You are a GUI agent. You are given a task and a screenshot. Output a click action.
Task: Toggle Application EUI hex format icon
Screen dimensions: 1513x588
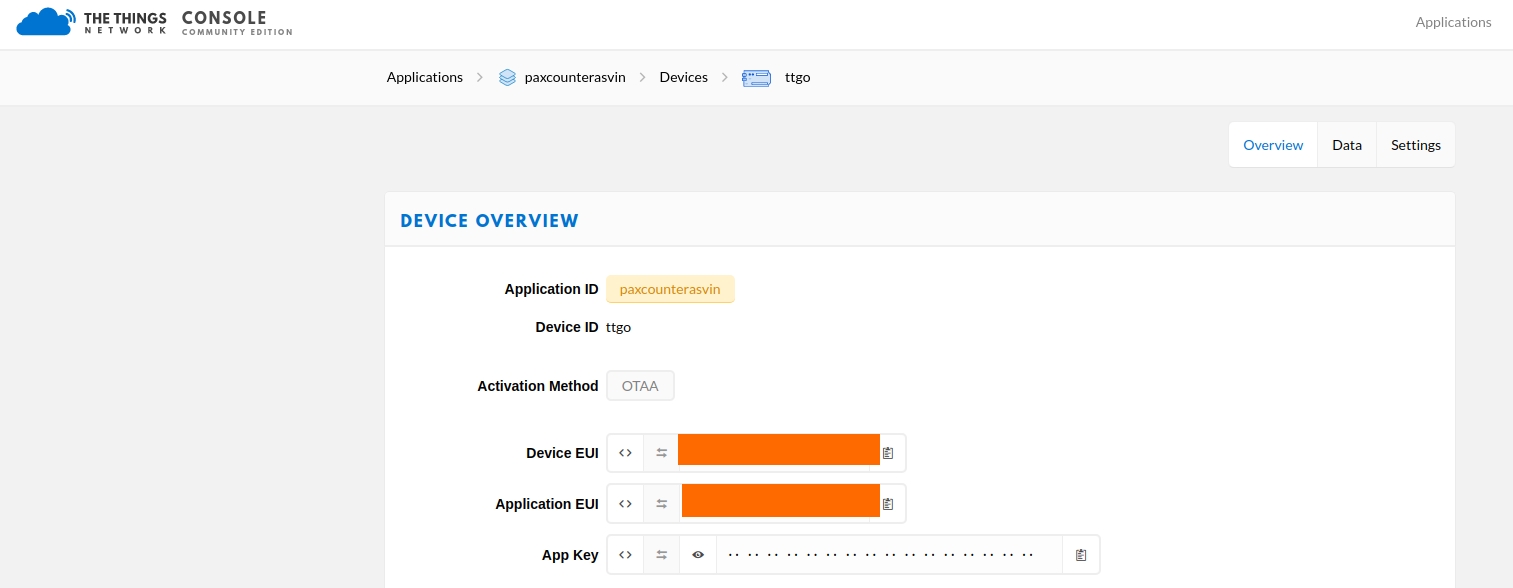click(625, 504)
